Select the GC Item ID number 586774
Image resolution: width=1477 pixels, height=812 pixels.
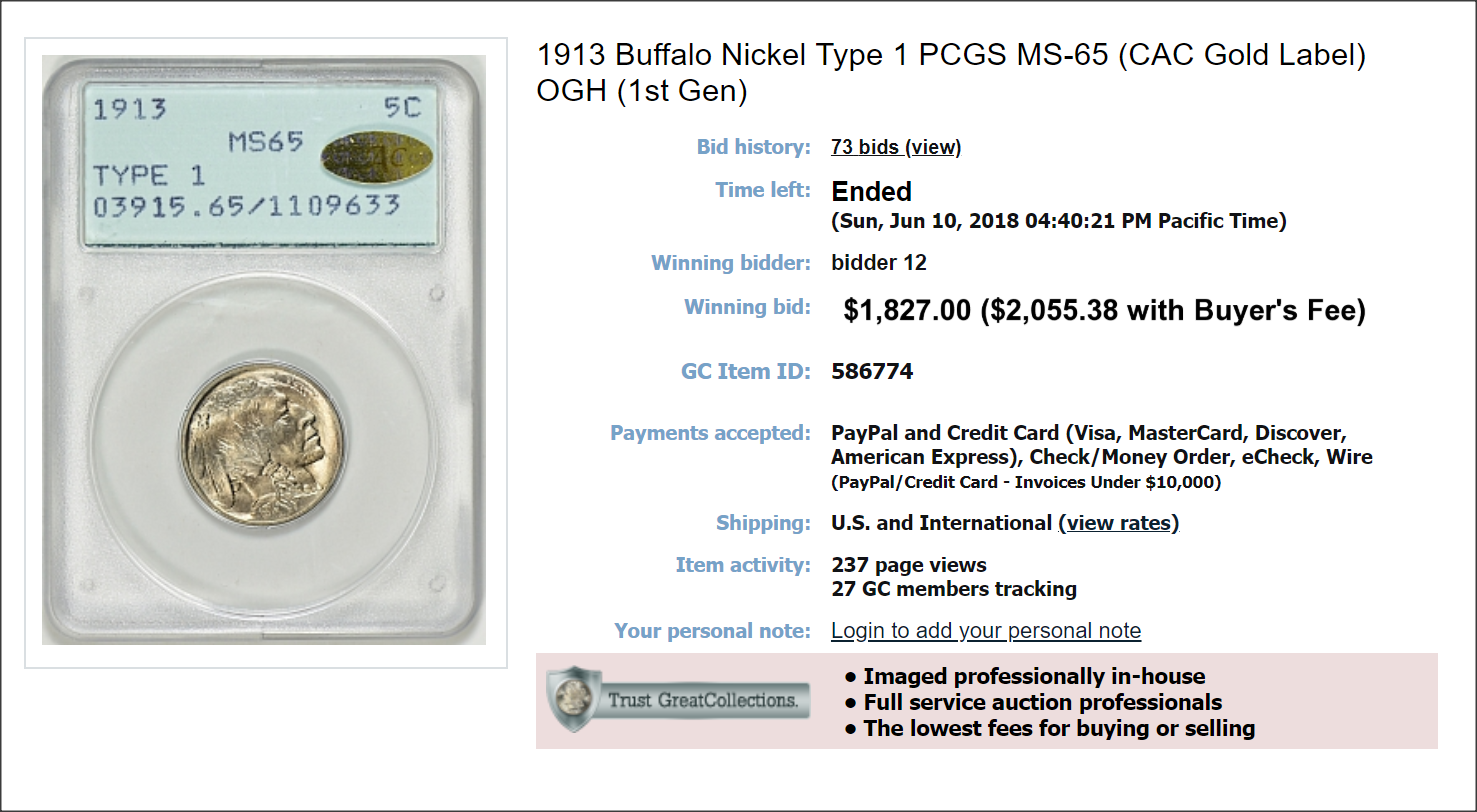tap(872, 372)
